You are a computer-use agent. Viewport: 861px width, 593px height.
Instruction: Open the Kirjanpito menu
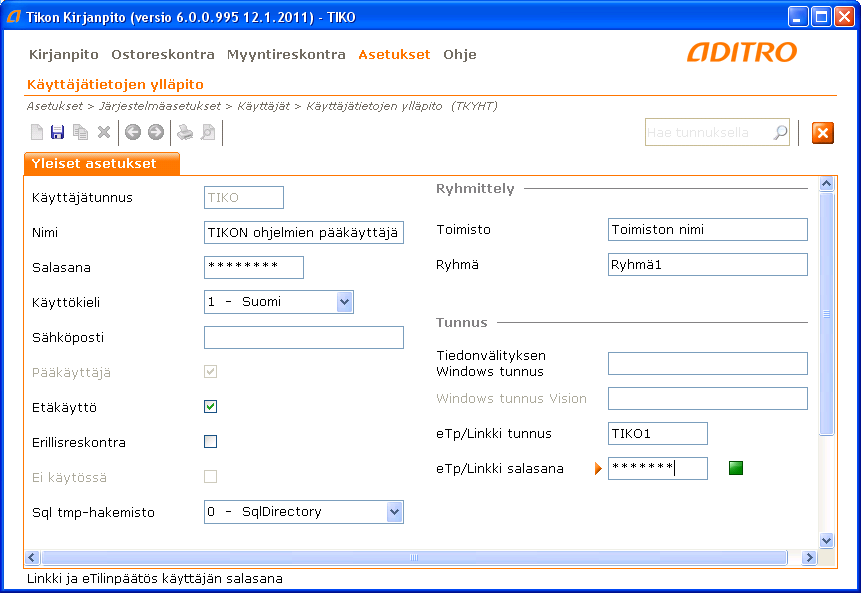click(64, 54)
